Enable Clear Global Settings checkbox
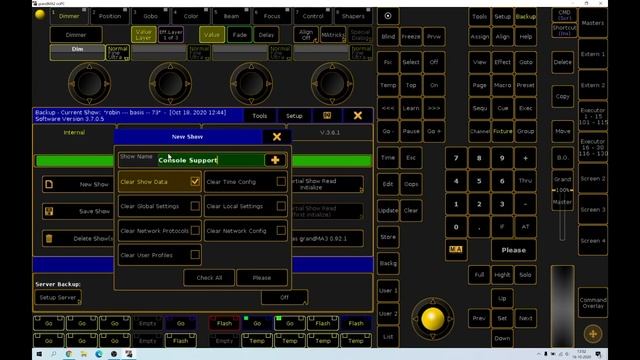Viewport: 640px width, 360px height. tap(195, 206)
